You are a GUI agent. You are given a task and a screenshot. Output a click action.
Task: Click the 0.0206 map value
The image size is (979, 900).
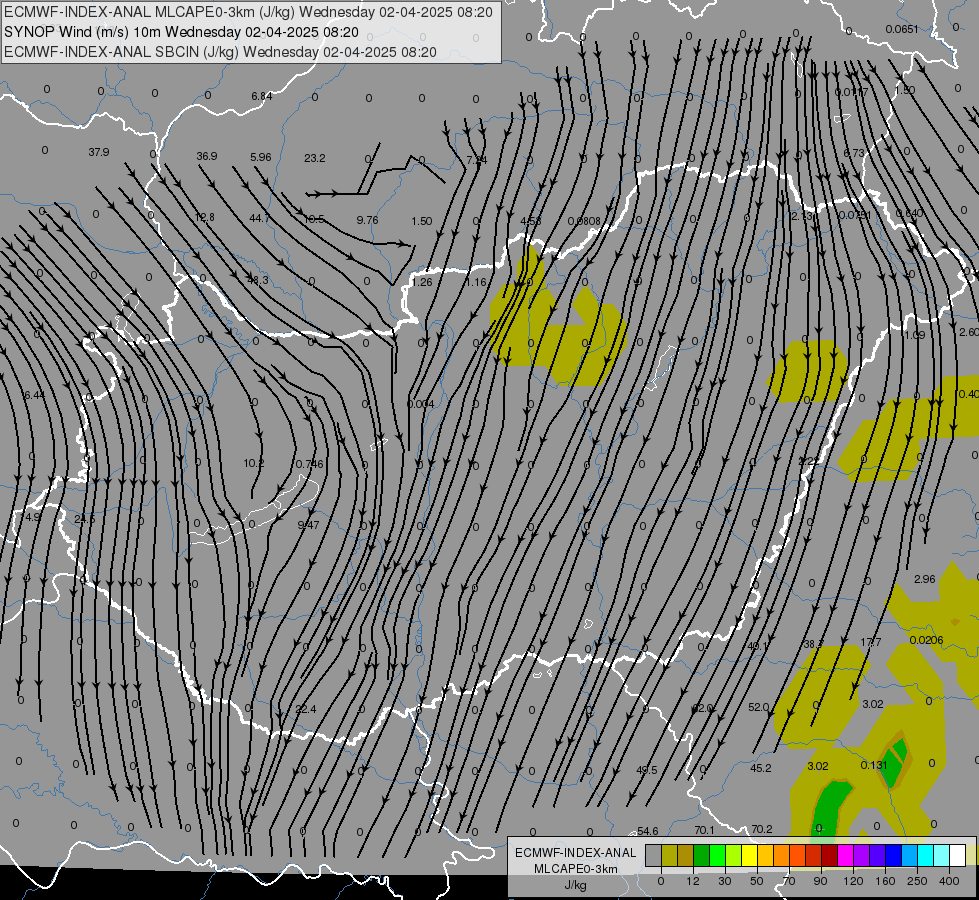[927, 640]
